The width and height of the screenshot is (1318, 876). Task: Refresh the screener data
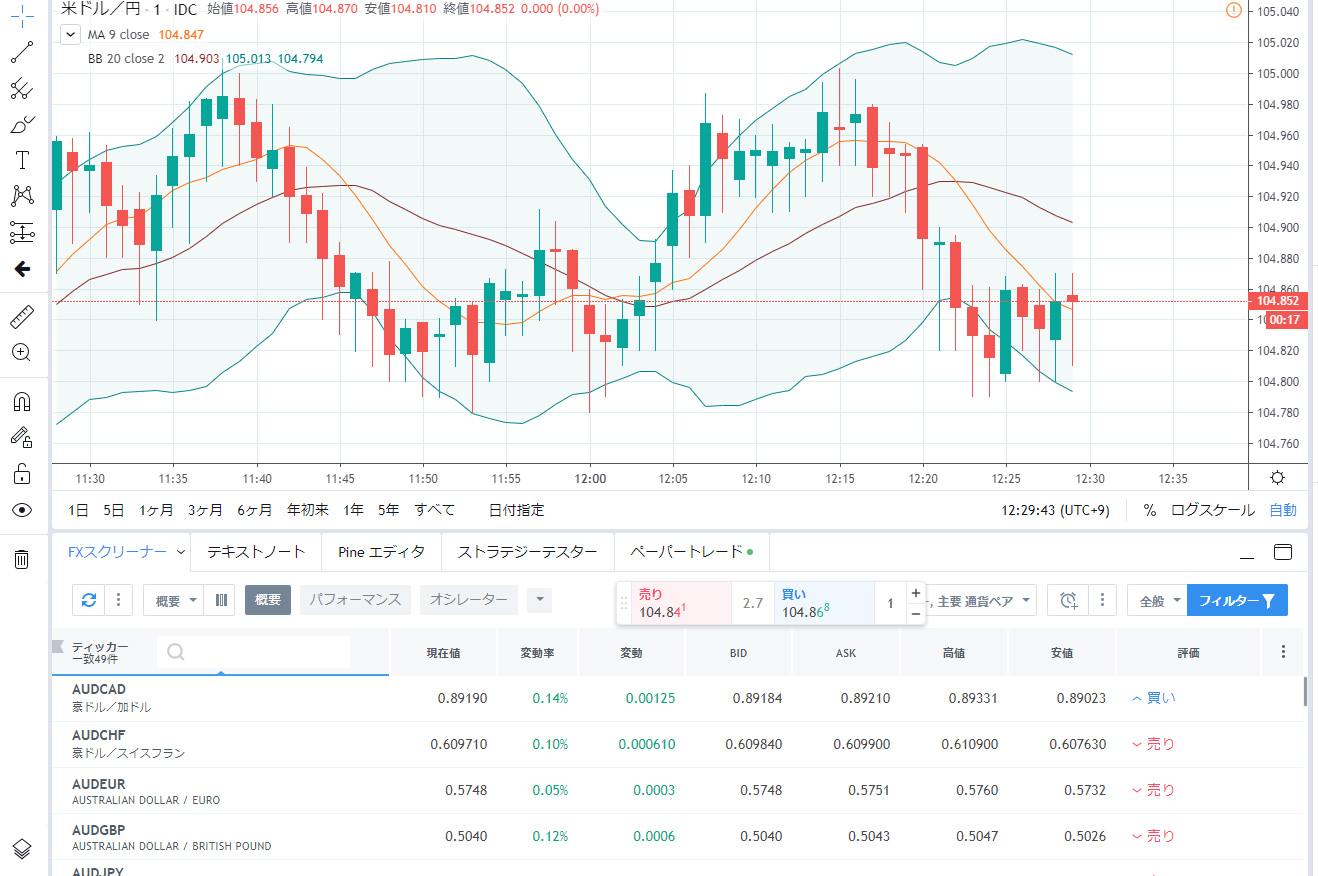click(x=89, y=600)
